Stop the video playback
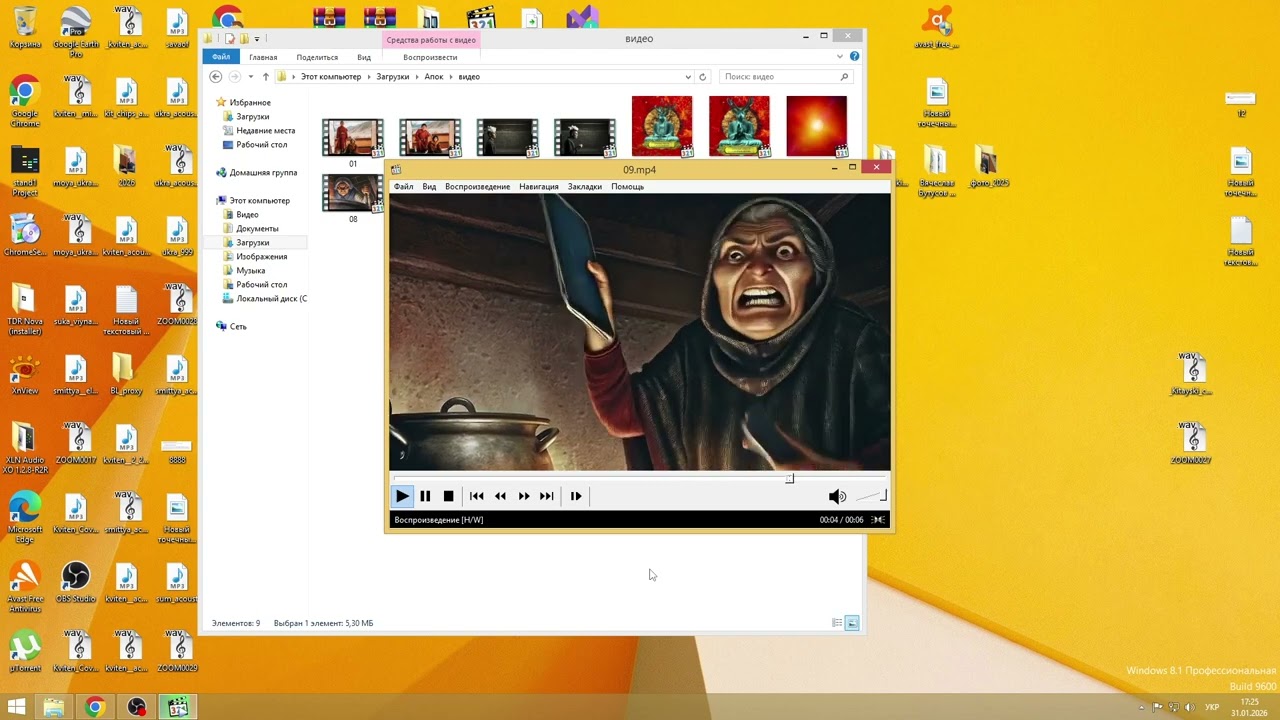This screenshot has width=1280, height=720. 448,496
